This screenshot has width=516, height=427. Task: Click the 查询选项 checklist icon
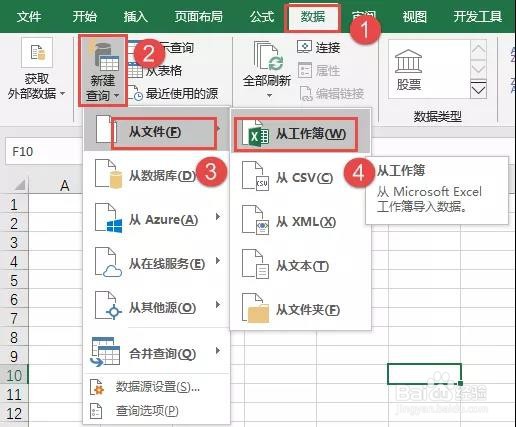coord(96,411)
